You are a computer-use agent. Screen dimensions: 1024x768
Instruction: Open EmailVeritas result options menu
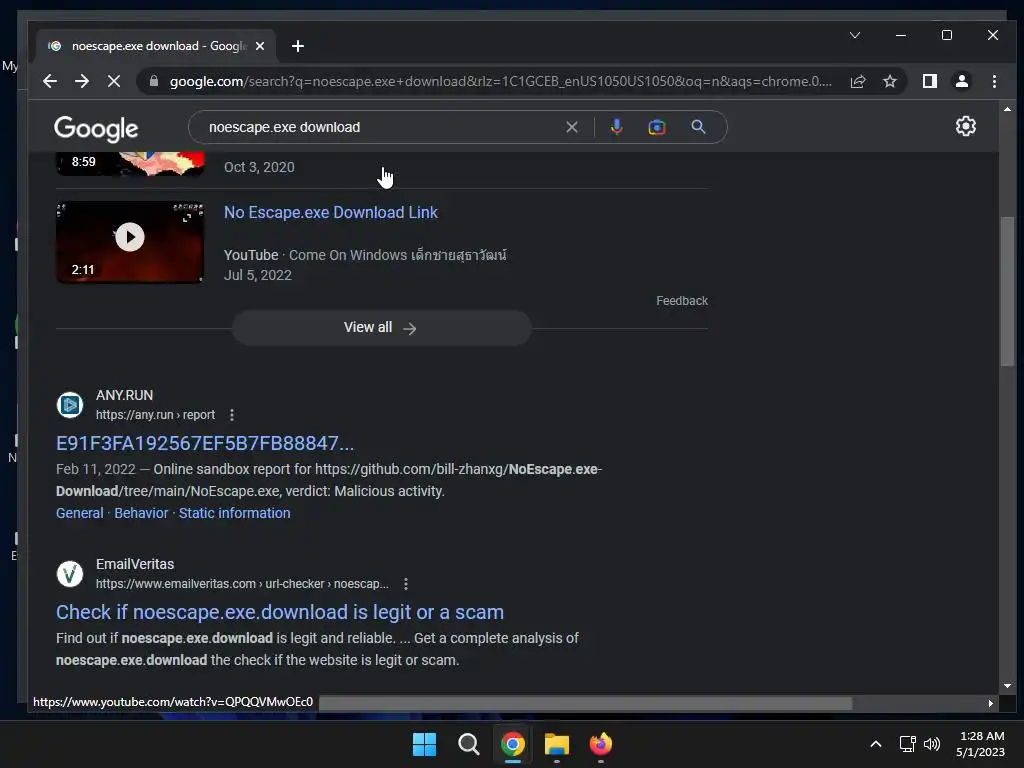tap(406, 584)
